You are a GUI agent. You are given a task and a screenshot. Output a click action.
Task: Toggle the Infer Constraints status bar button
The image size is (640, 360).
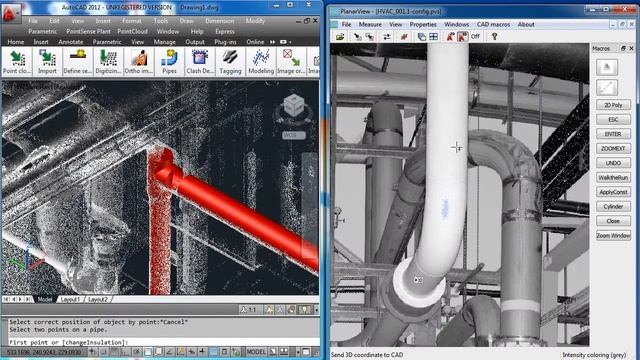coord(93,351)
